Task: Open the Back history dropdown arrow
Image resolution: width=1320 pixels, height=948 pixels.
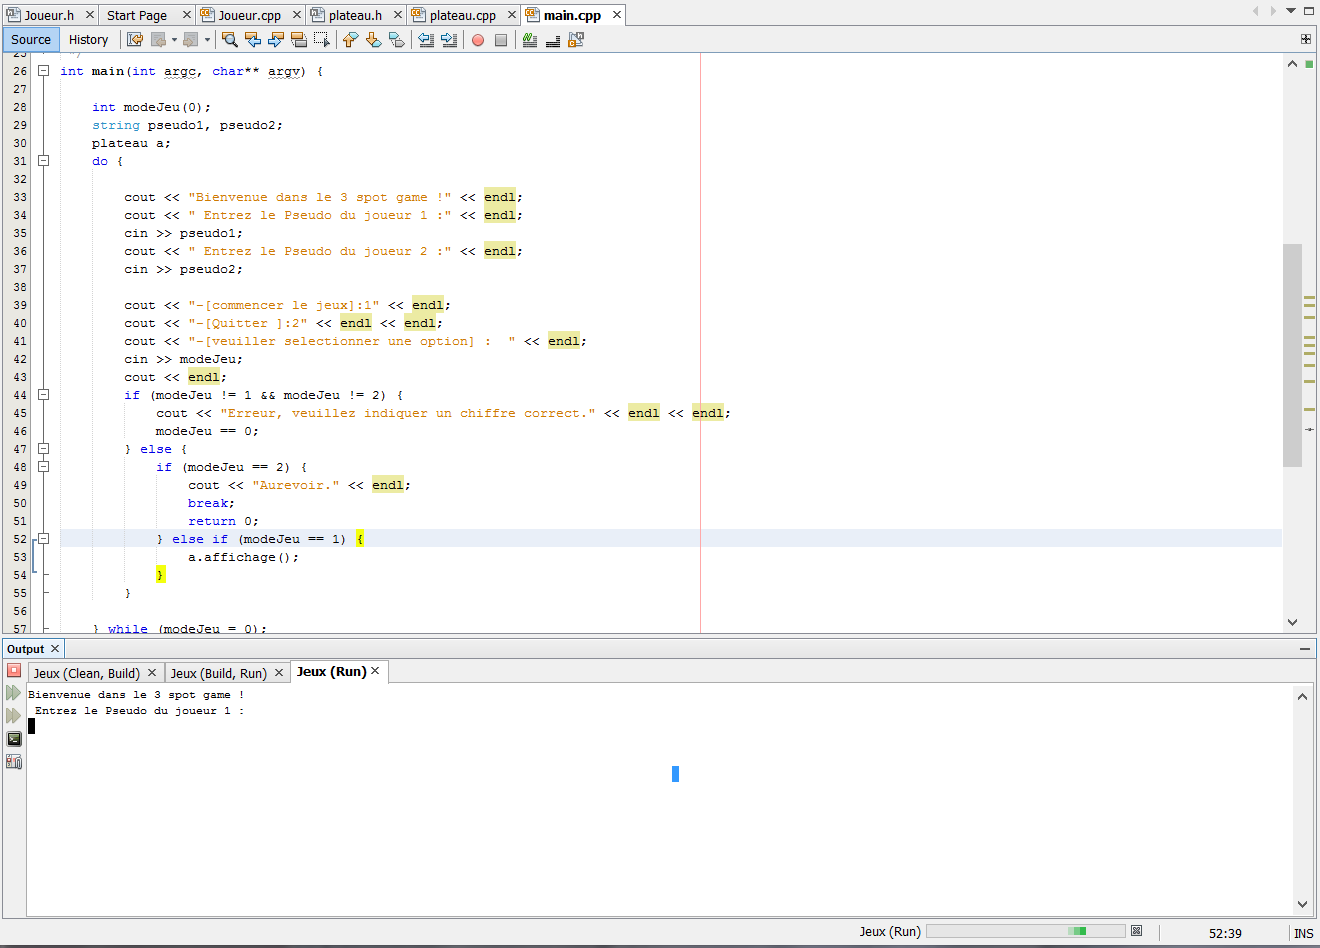Action: click(174, 40)
